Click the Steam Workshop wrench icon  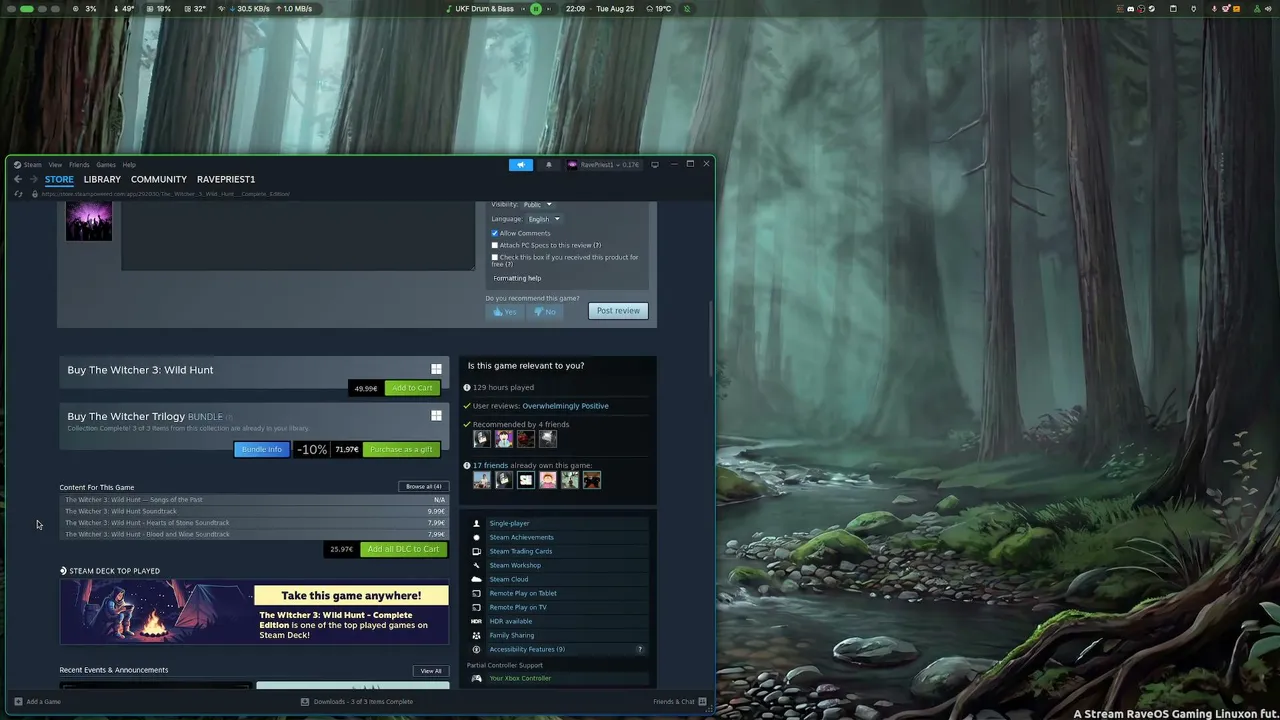tap(476, 565)
